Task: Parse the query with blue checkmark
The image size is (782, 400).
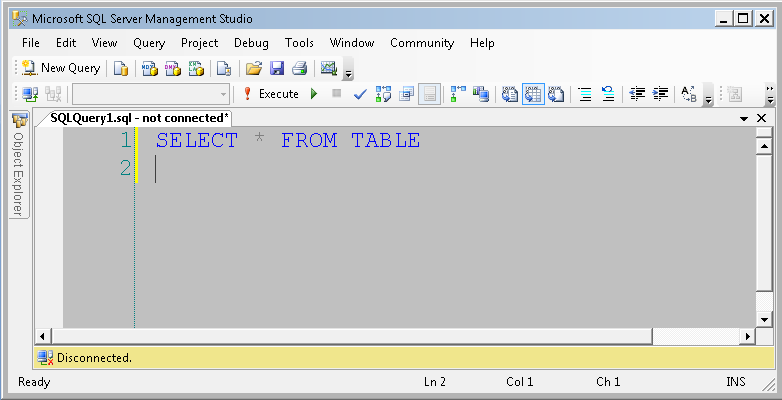Action: (360, 94)
